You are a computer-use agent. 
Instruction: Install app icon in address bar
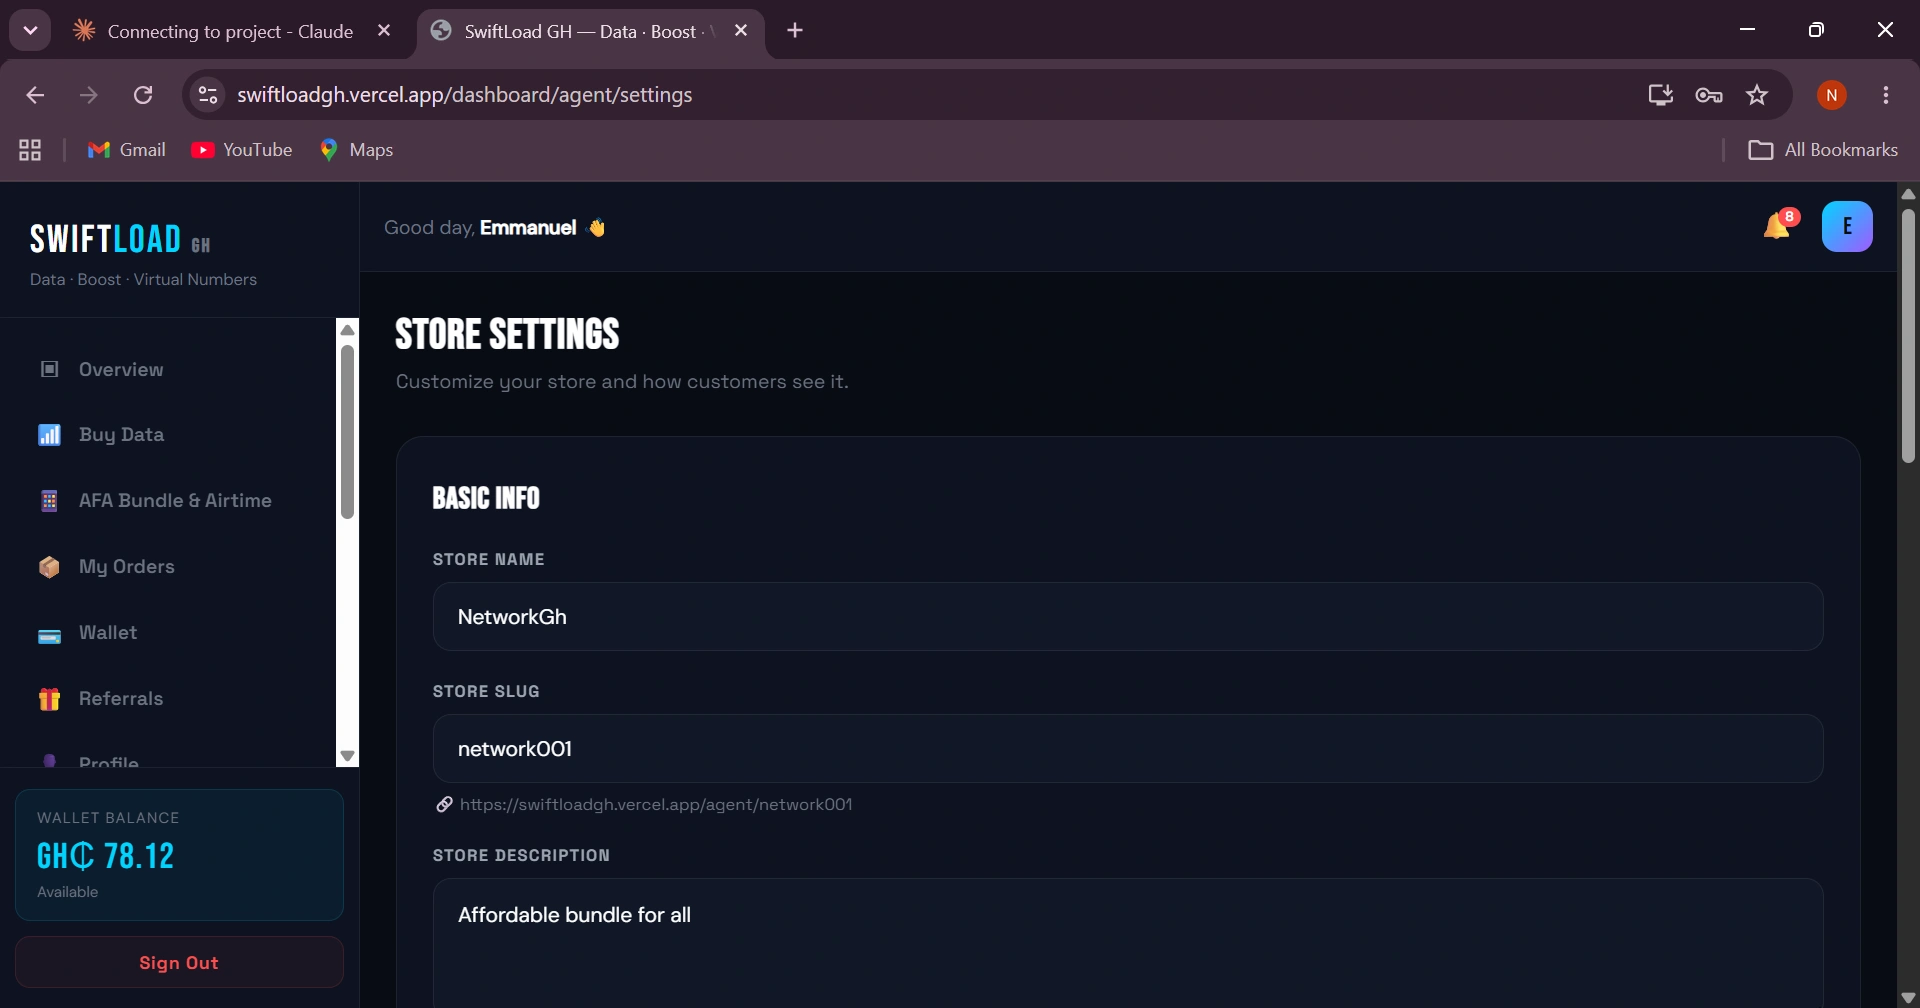1660,95
